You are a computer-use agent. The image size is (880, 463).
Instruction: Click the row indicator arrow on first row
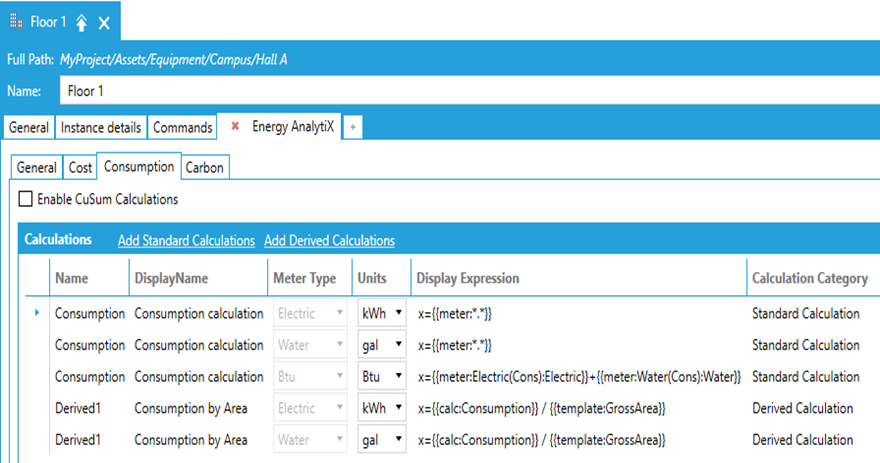pos(37,313)
